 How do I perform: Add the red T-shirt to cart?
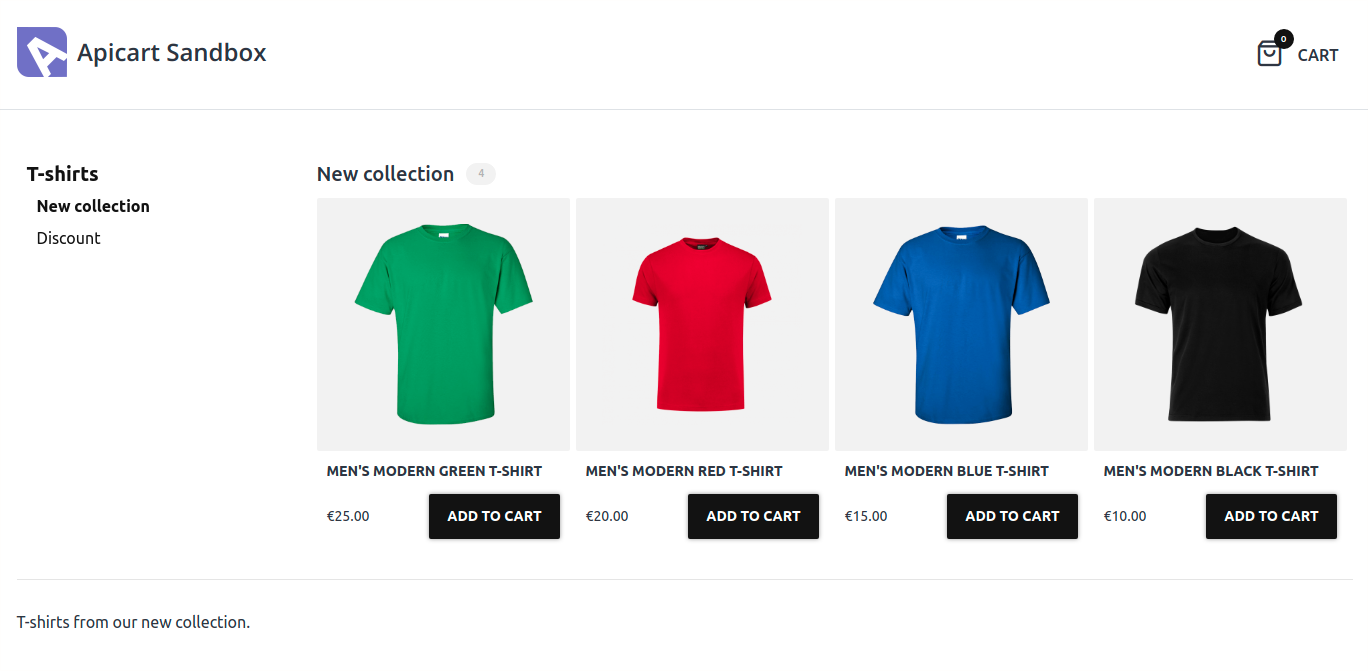click(753, 516)
